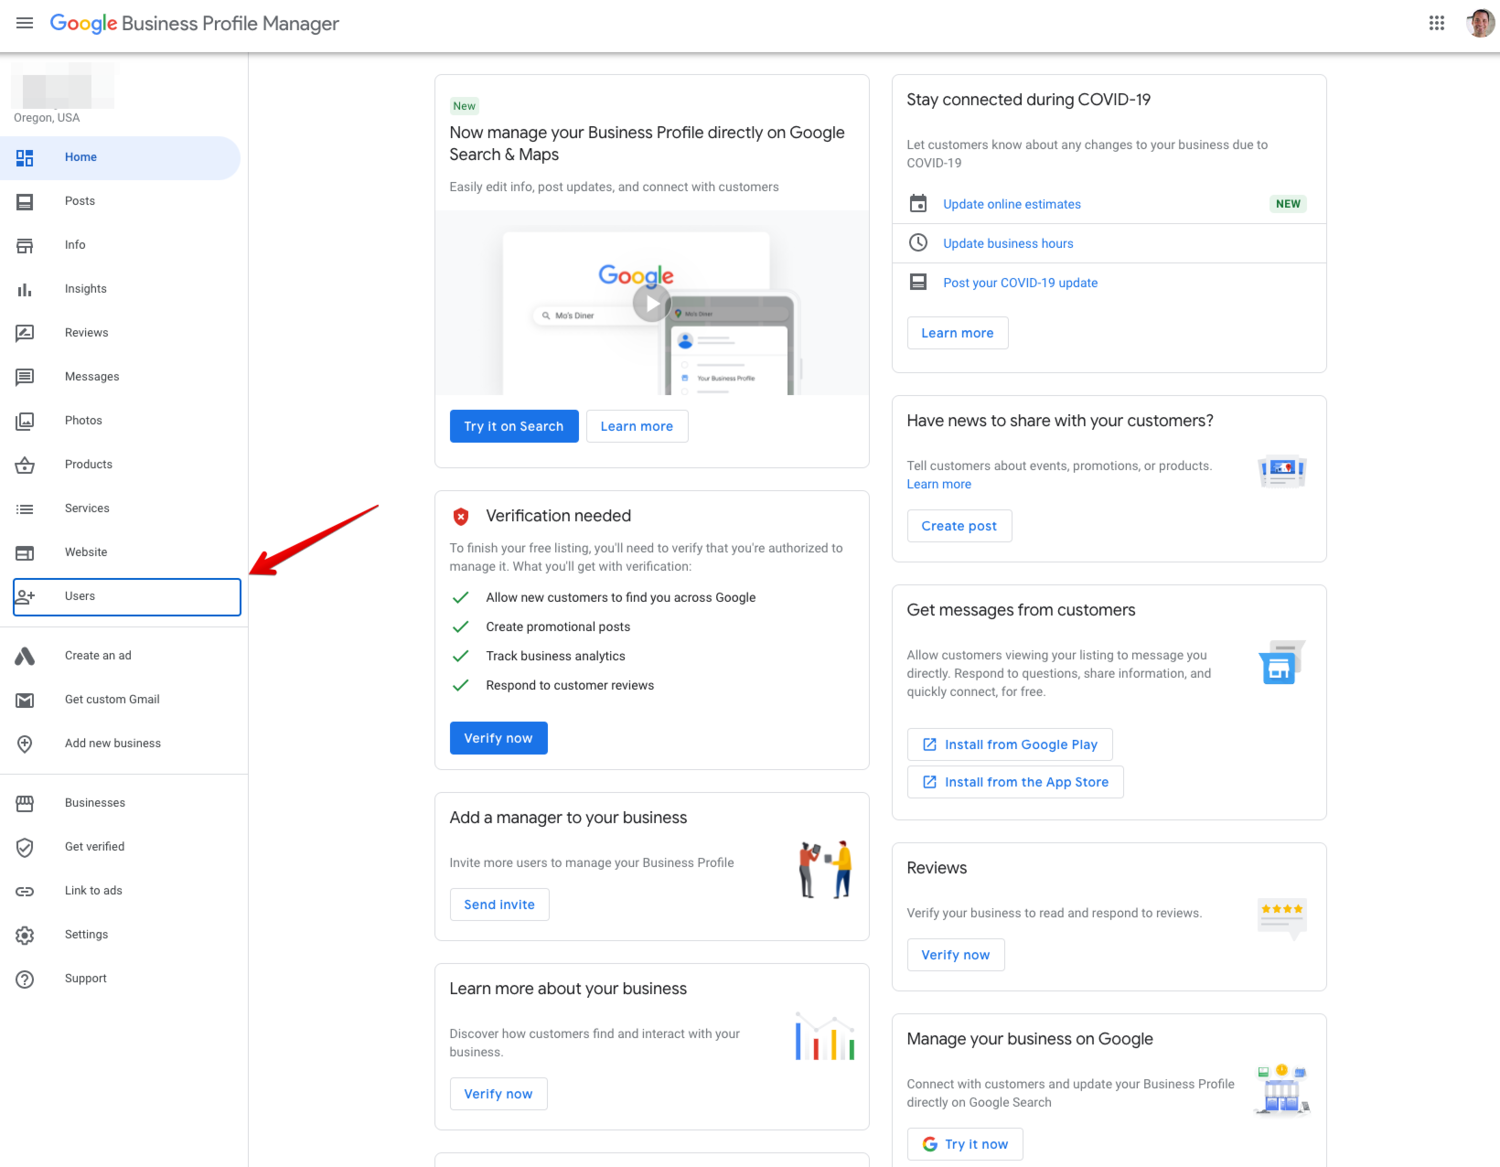Click Learn more next to Try it on Search
The width and height of the screenshot is (1500, 1167).
(637, 426)
